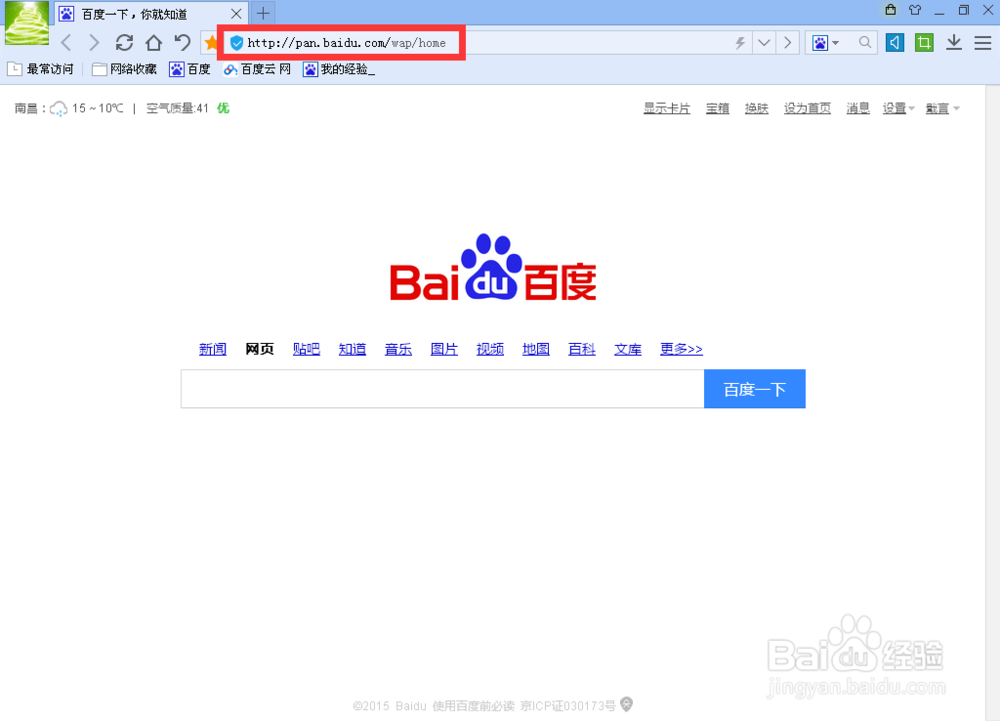
Task: Click the 南昌 weather forecast
Action: click(x=69, y=108)
